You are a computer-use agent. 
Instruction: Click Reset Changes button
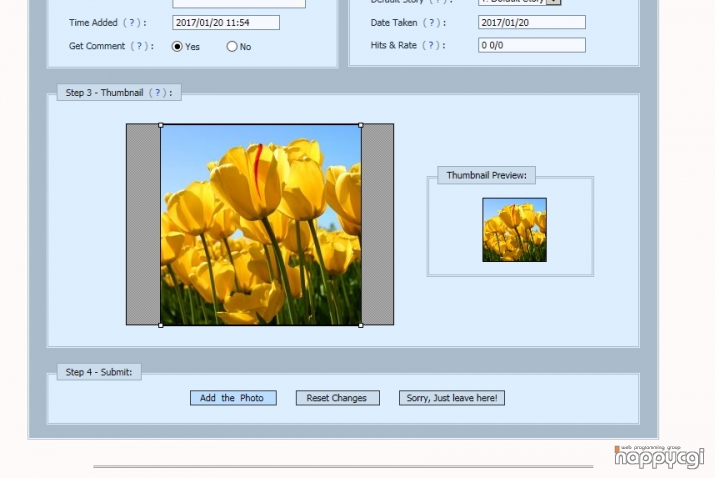[337, 398]
